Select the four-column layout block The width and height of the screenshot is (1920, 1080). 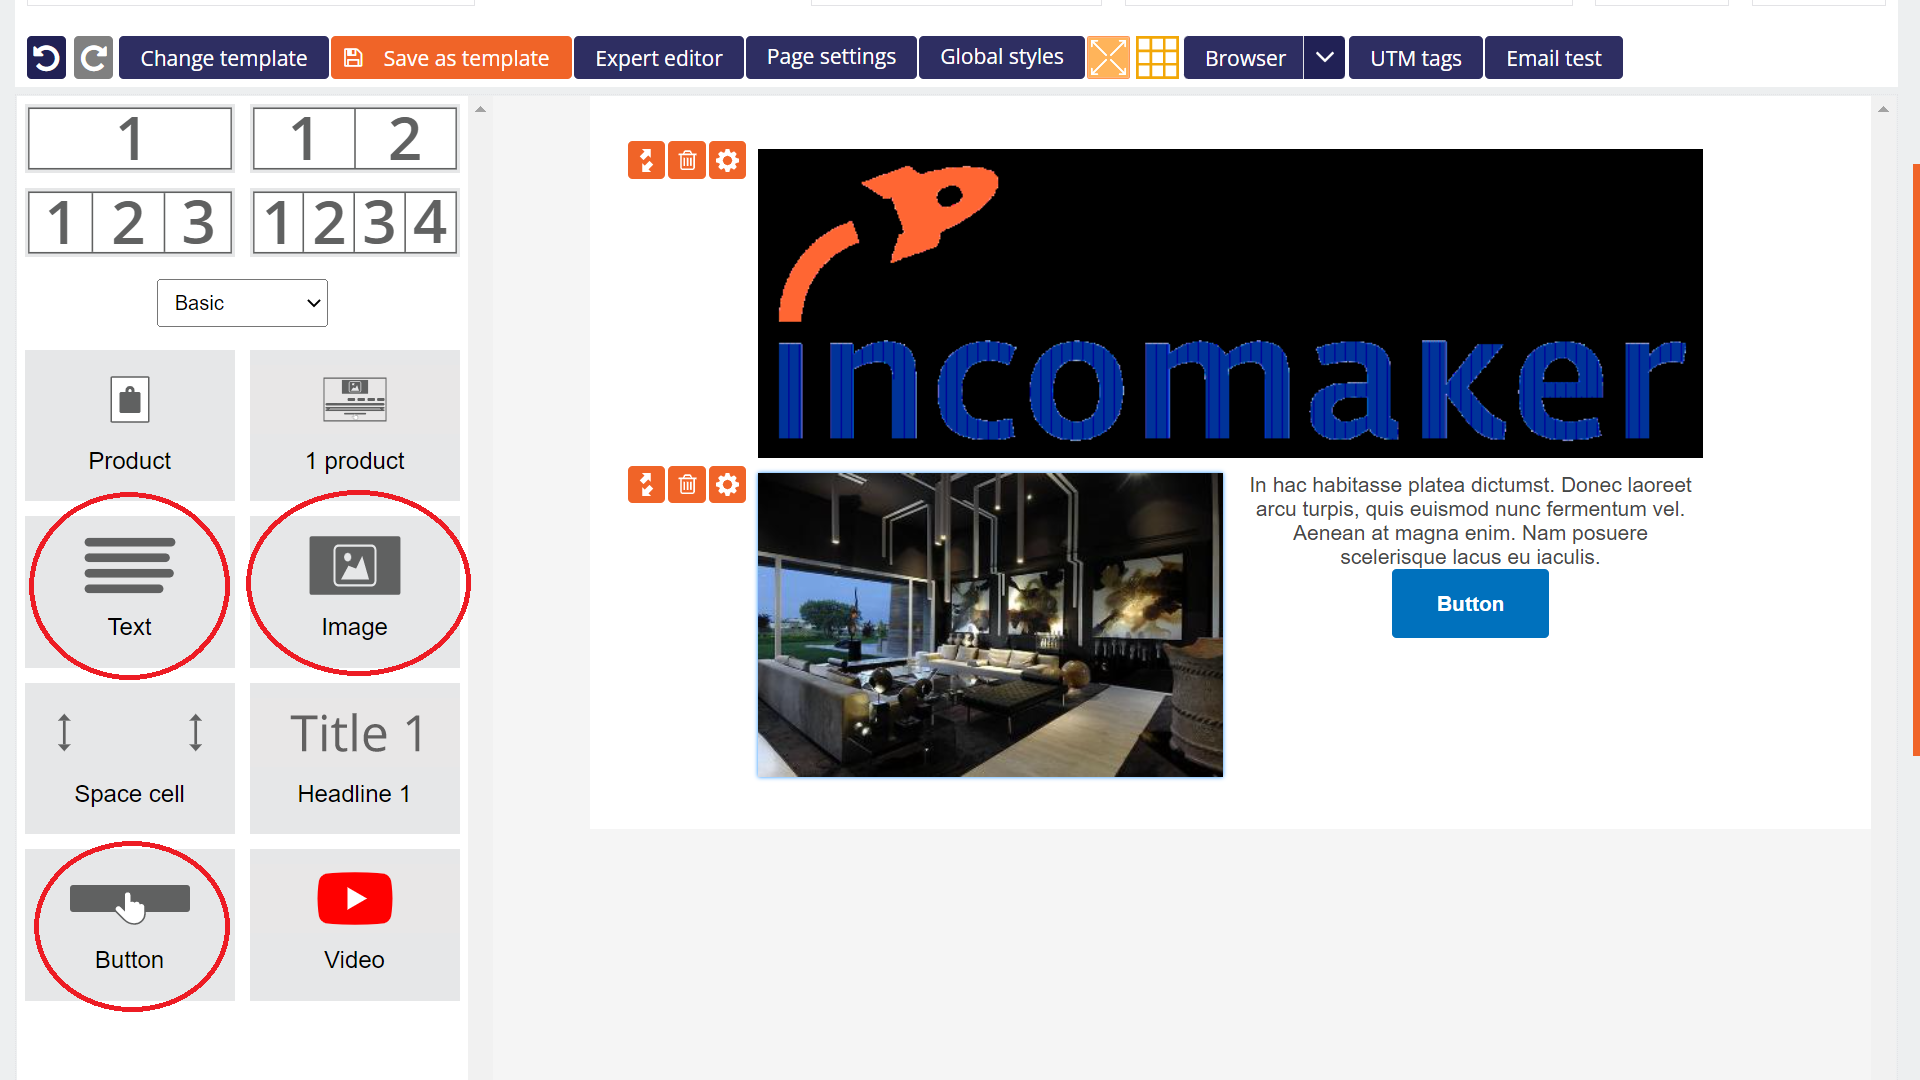tap(355, 222)
